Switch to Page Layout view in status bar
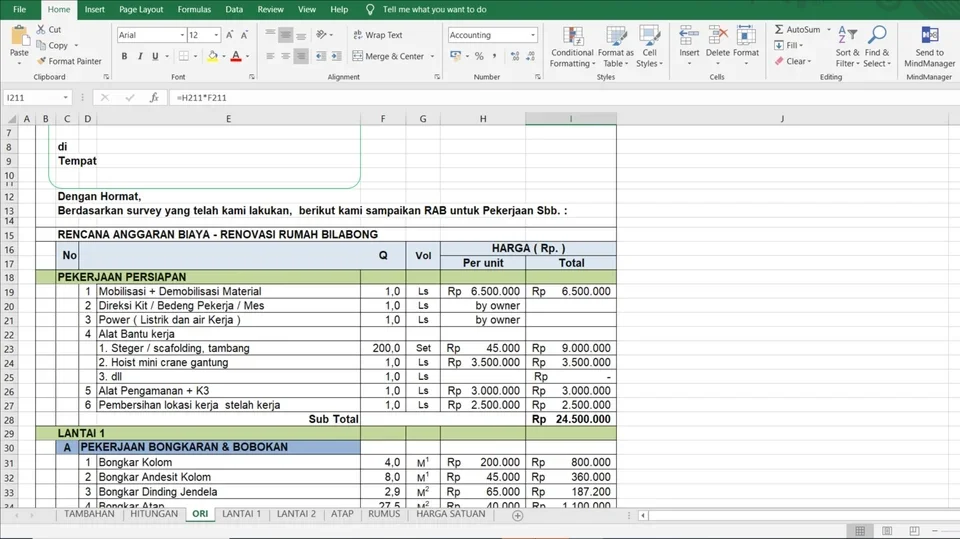The height and width of the screenshot is (539, 960). [x=887, y=530]
